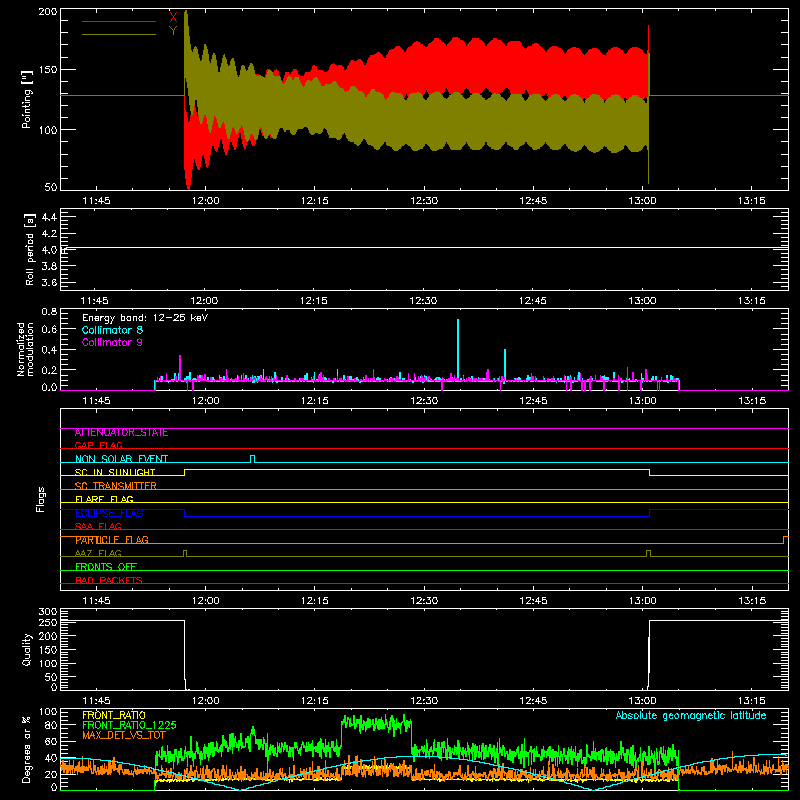Viewport: 800px width, 800px height.
Task: Click the first AAZ_FLAG pulse before 12:00
Action: pyautogui.click(x=185, y=553)
